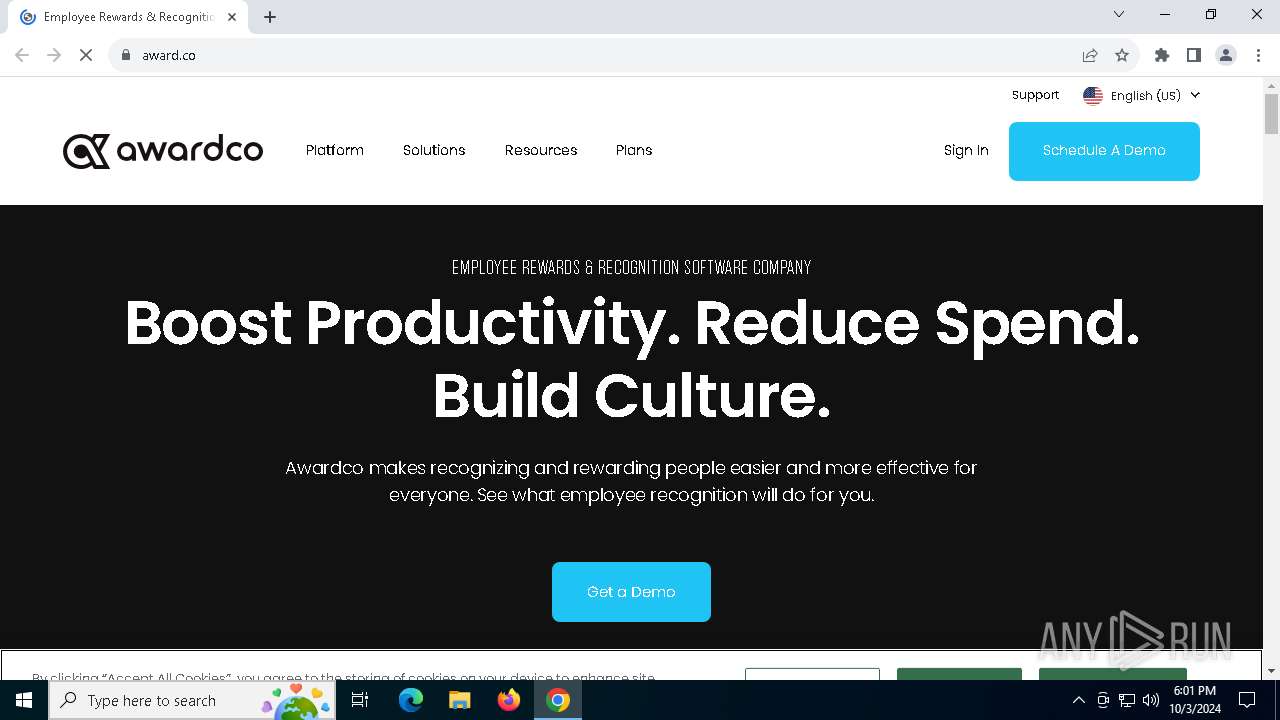Launch Microsoft Edge from taskbar
This screenshot has height=720, width=1280.
pyautogui.click(x=411, y=700)
